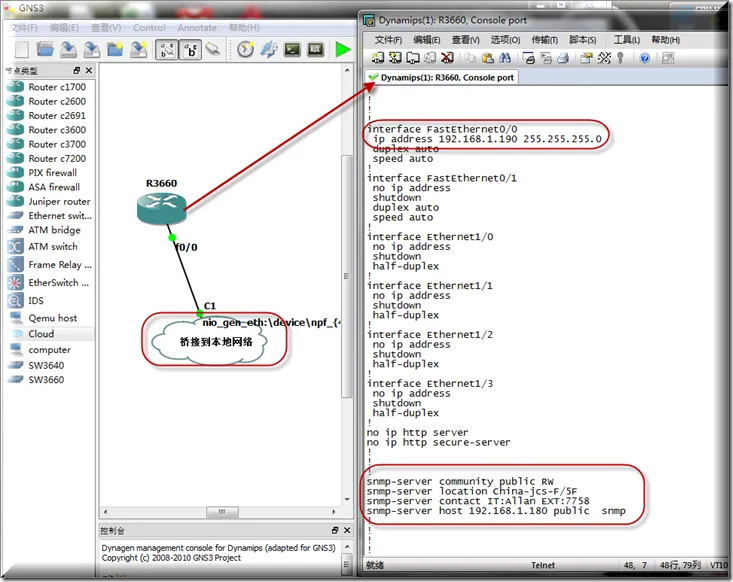Select Router c2600 in node types
The image size is (733, 582).
tap(50, 101)
